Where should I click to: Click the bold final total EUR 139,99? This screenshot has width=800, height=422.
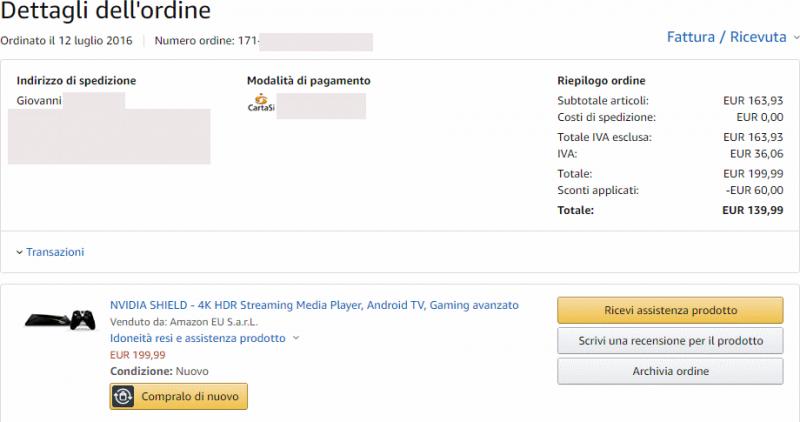click(x=752, y=210)
